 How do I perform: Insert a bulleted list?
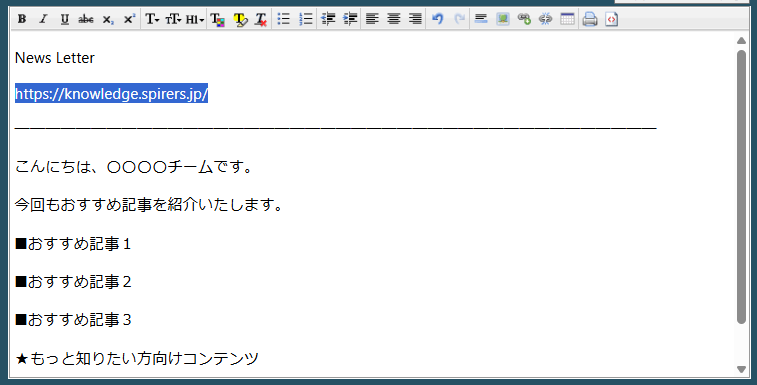click(283, 19)
